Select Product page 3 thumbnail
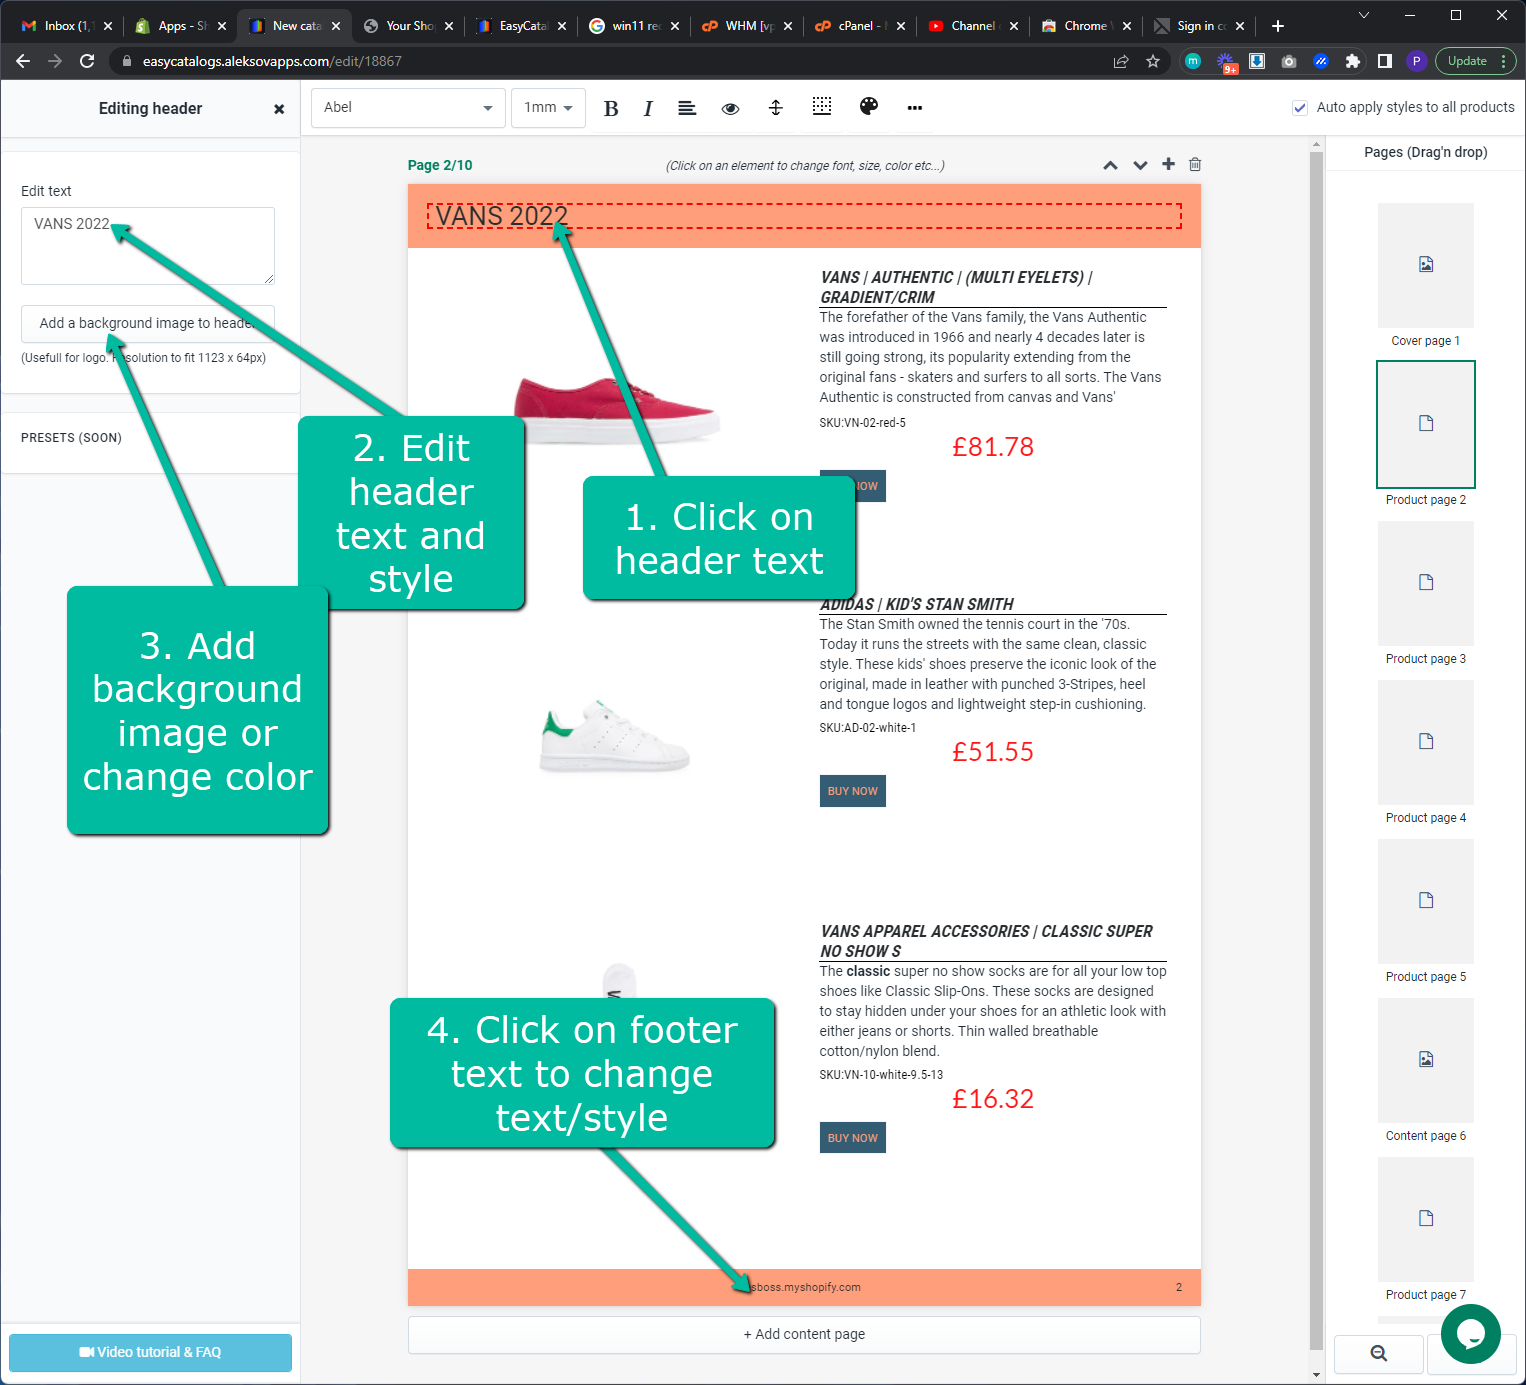 1426,583
